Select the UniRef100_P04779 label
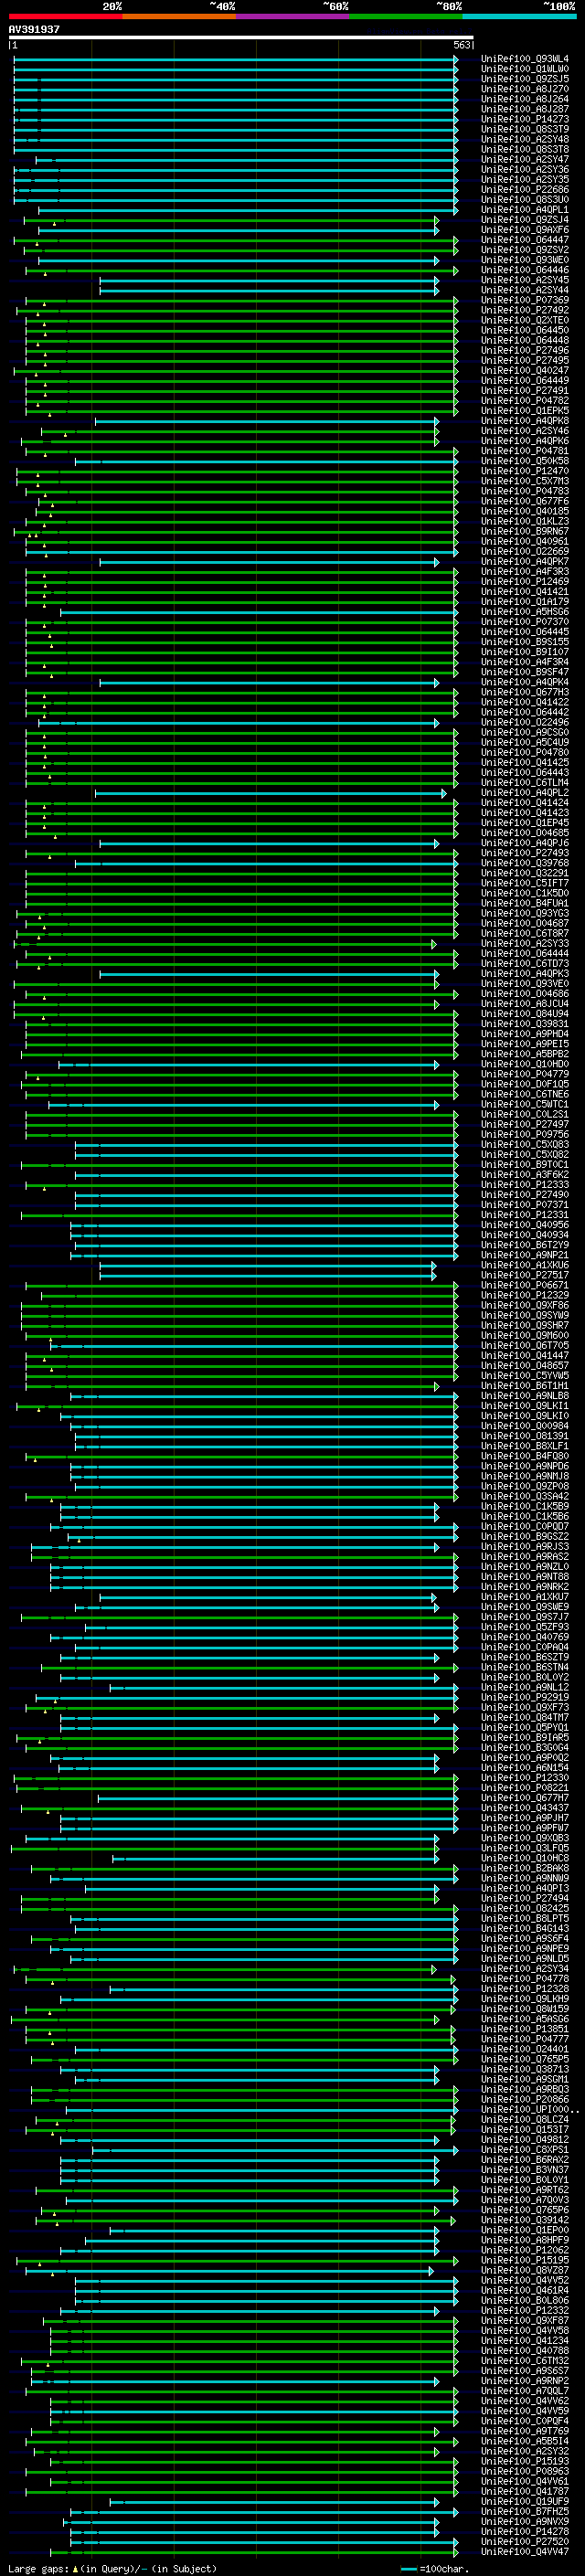This screenshot has width=585, height=2576. (524, 1074)
